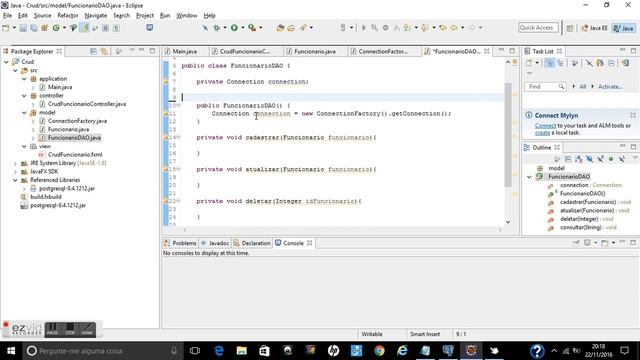Click the editor vertical scrollbar thumb
The image size is (640, 360).
click(x=508, y=134)
